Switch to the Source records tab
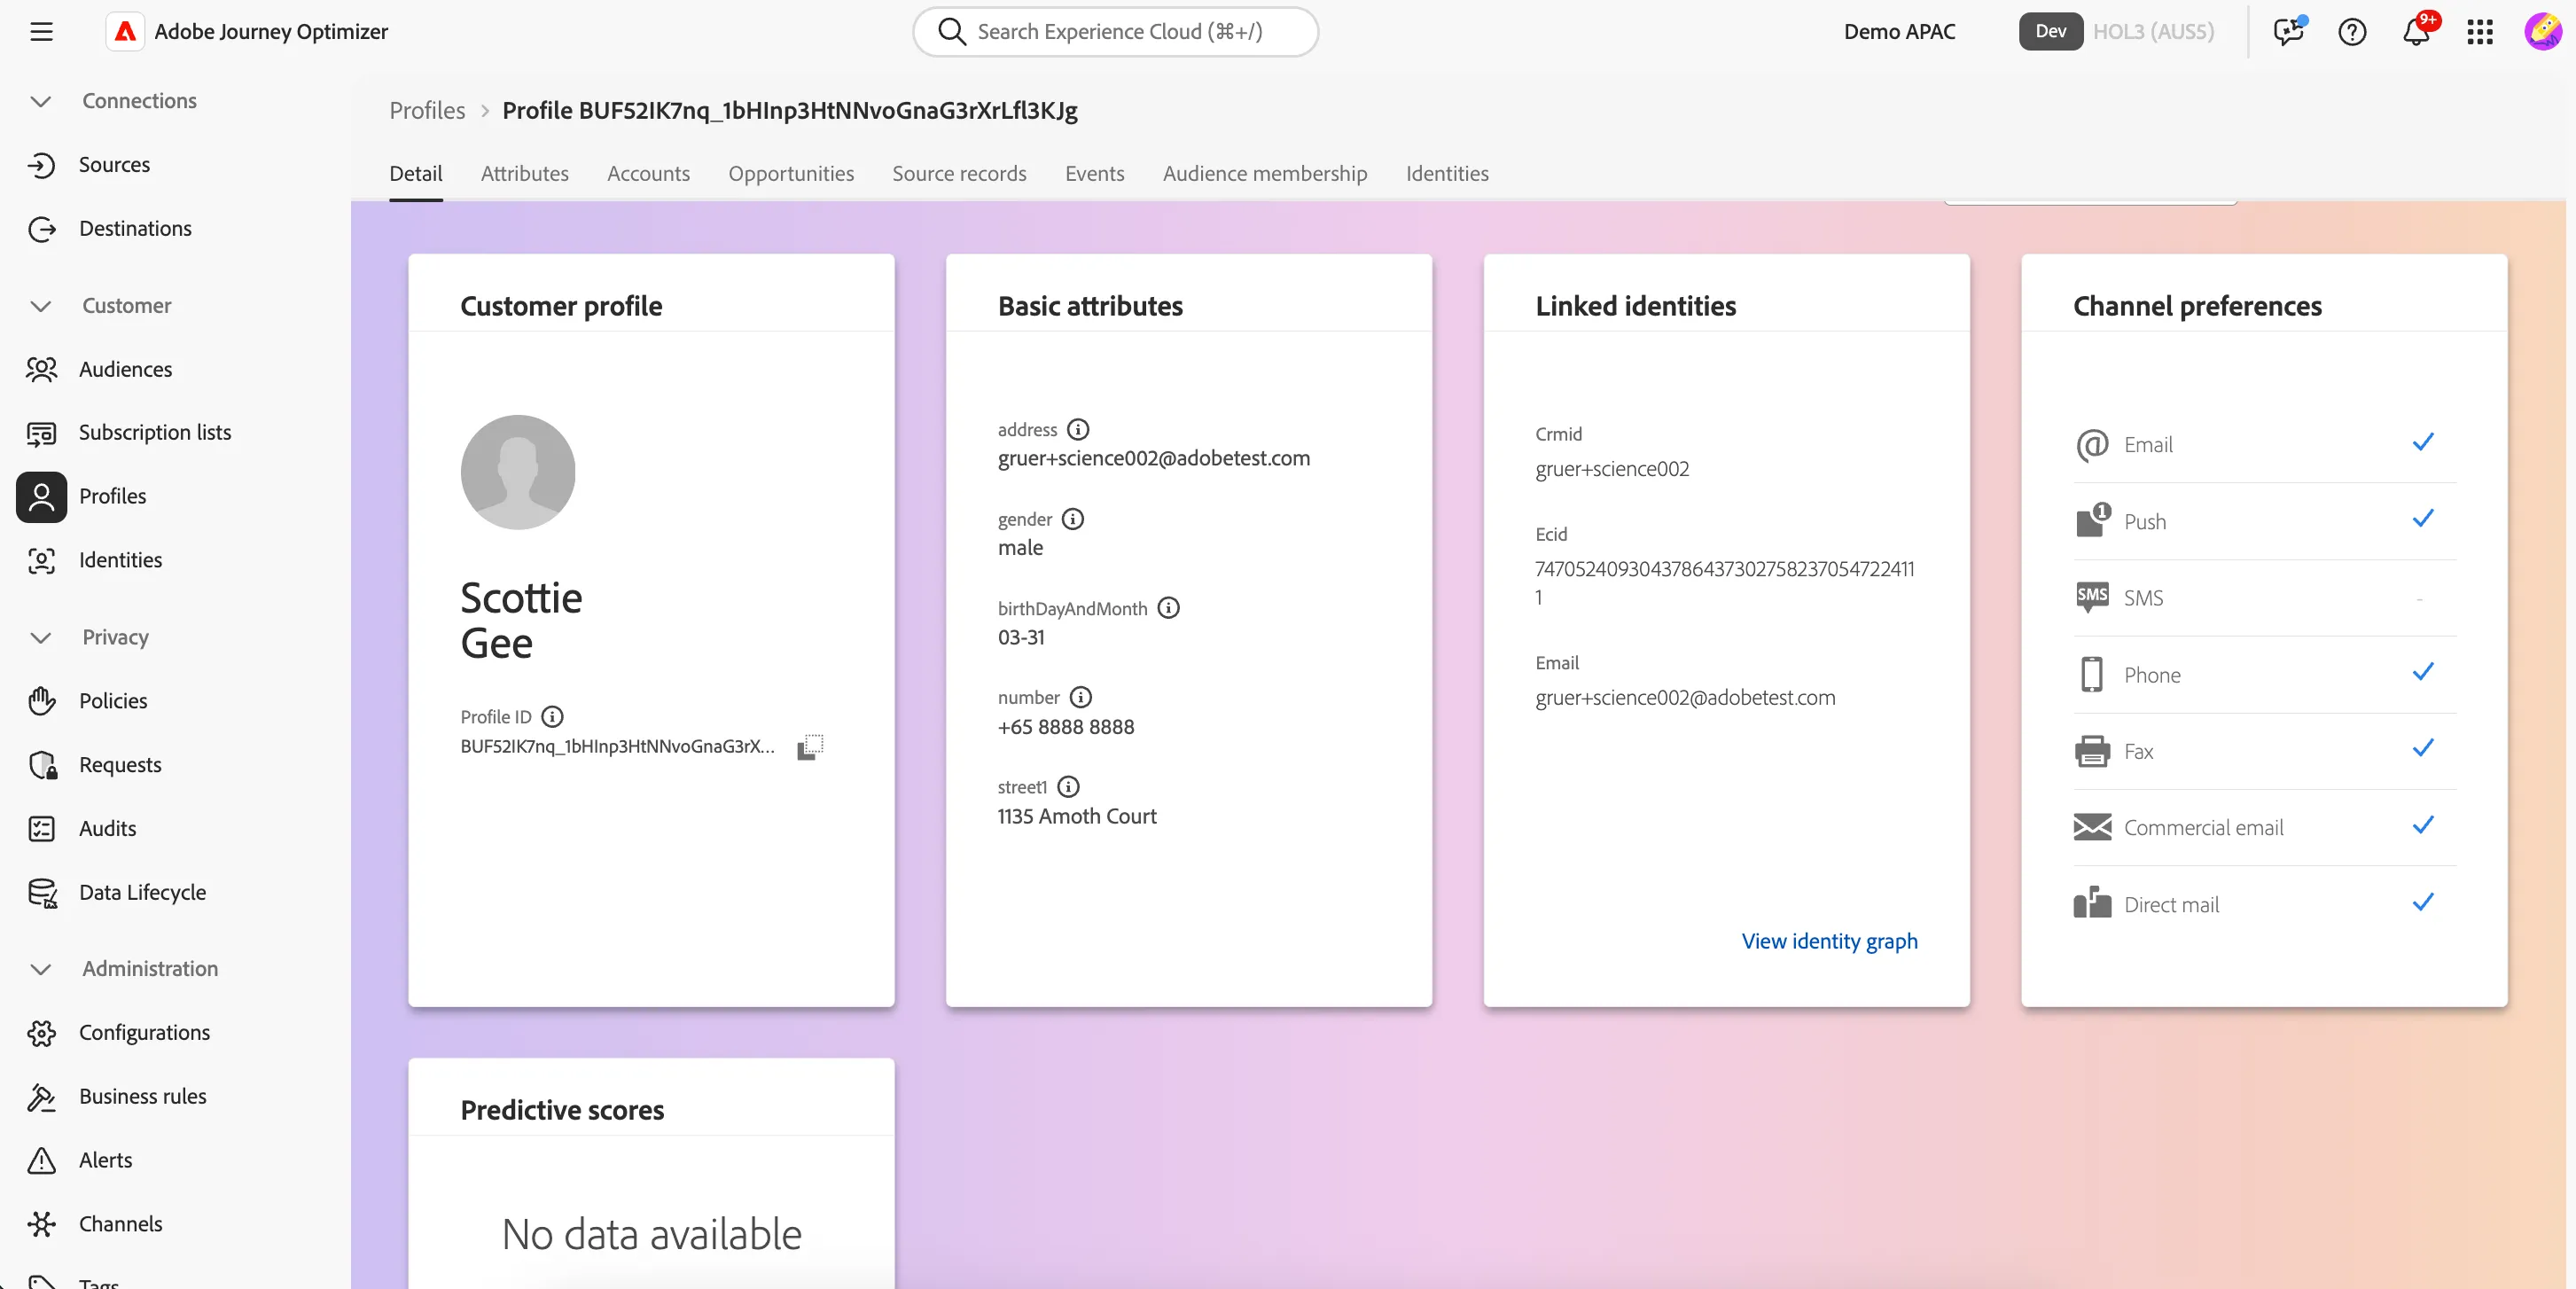Viewport: 2576px width, 1289px height. tap(959, 173)
